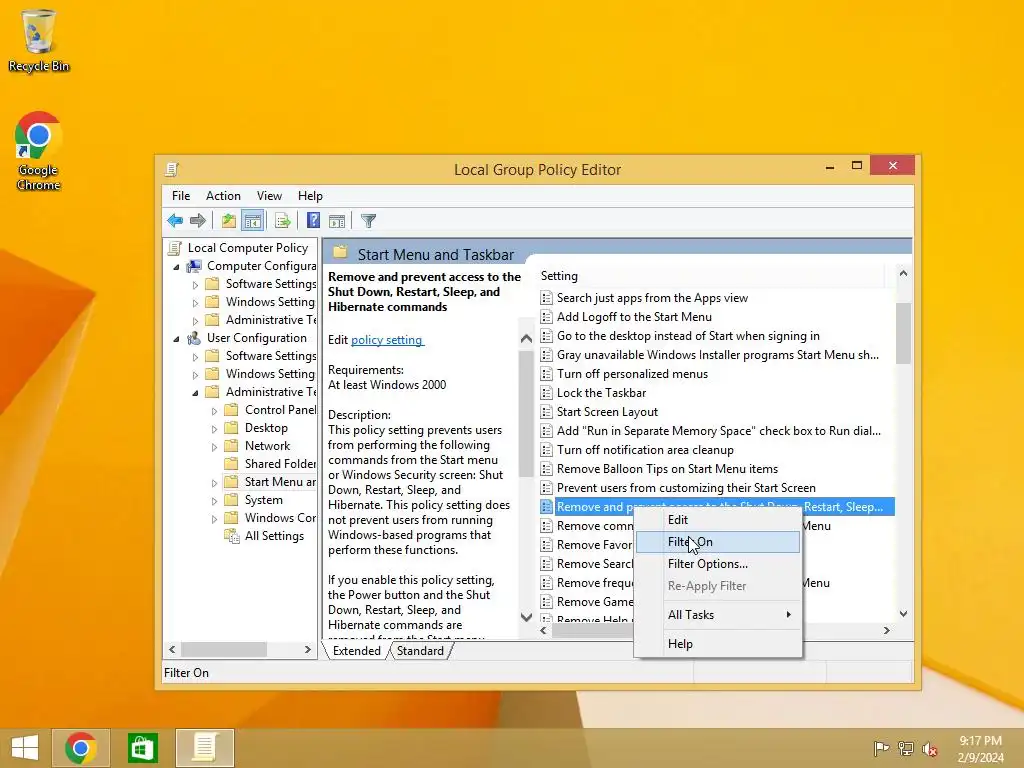The width and height of the screenshot is (1024, 768).
Task: Click the Setting column header
Action: [712, 276]
